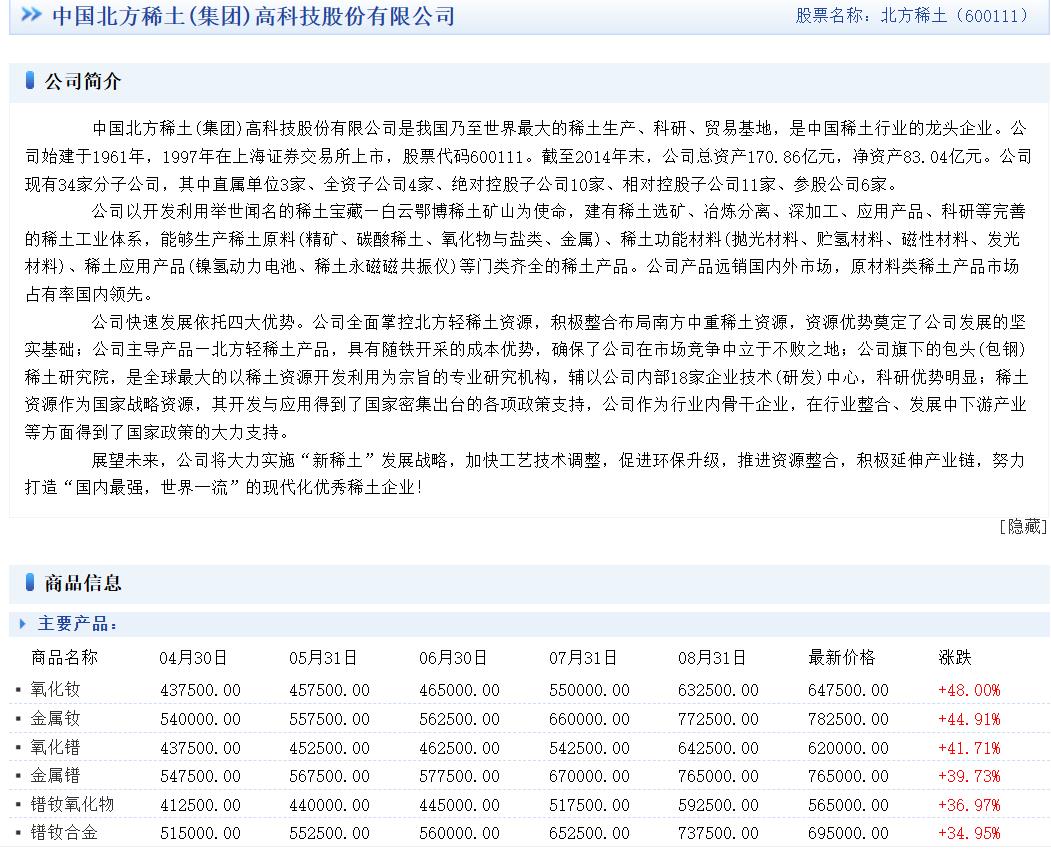The height and width of the screenshot is (854, 1051).
Task: Click the latest price 647500.00
Action: (849, 690)
